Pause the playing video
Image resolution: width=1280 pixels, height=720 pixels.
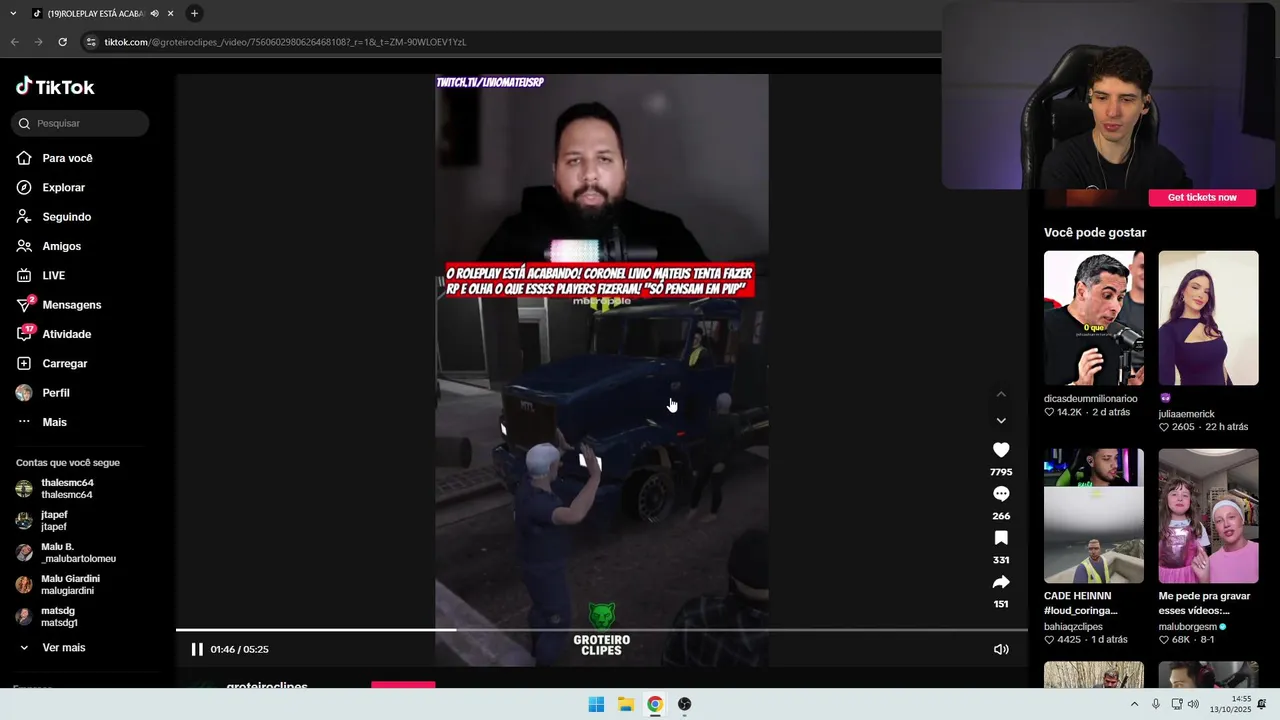click(197, 649)
